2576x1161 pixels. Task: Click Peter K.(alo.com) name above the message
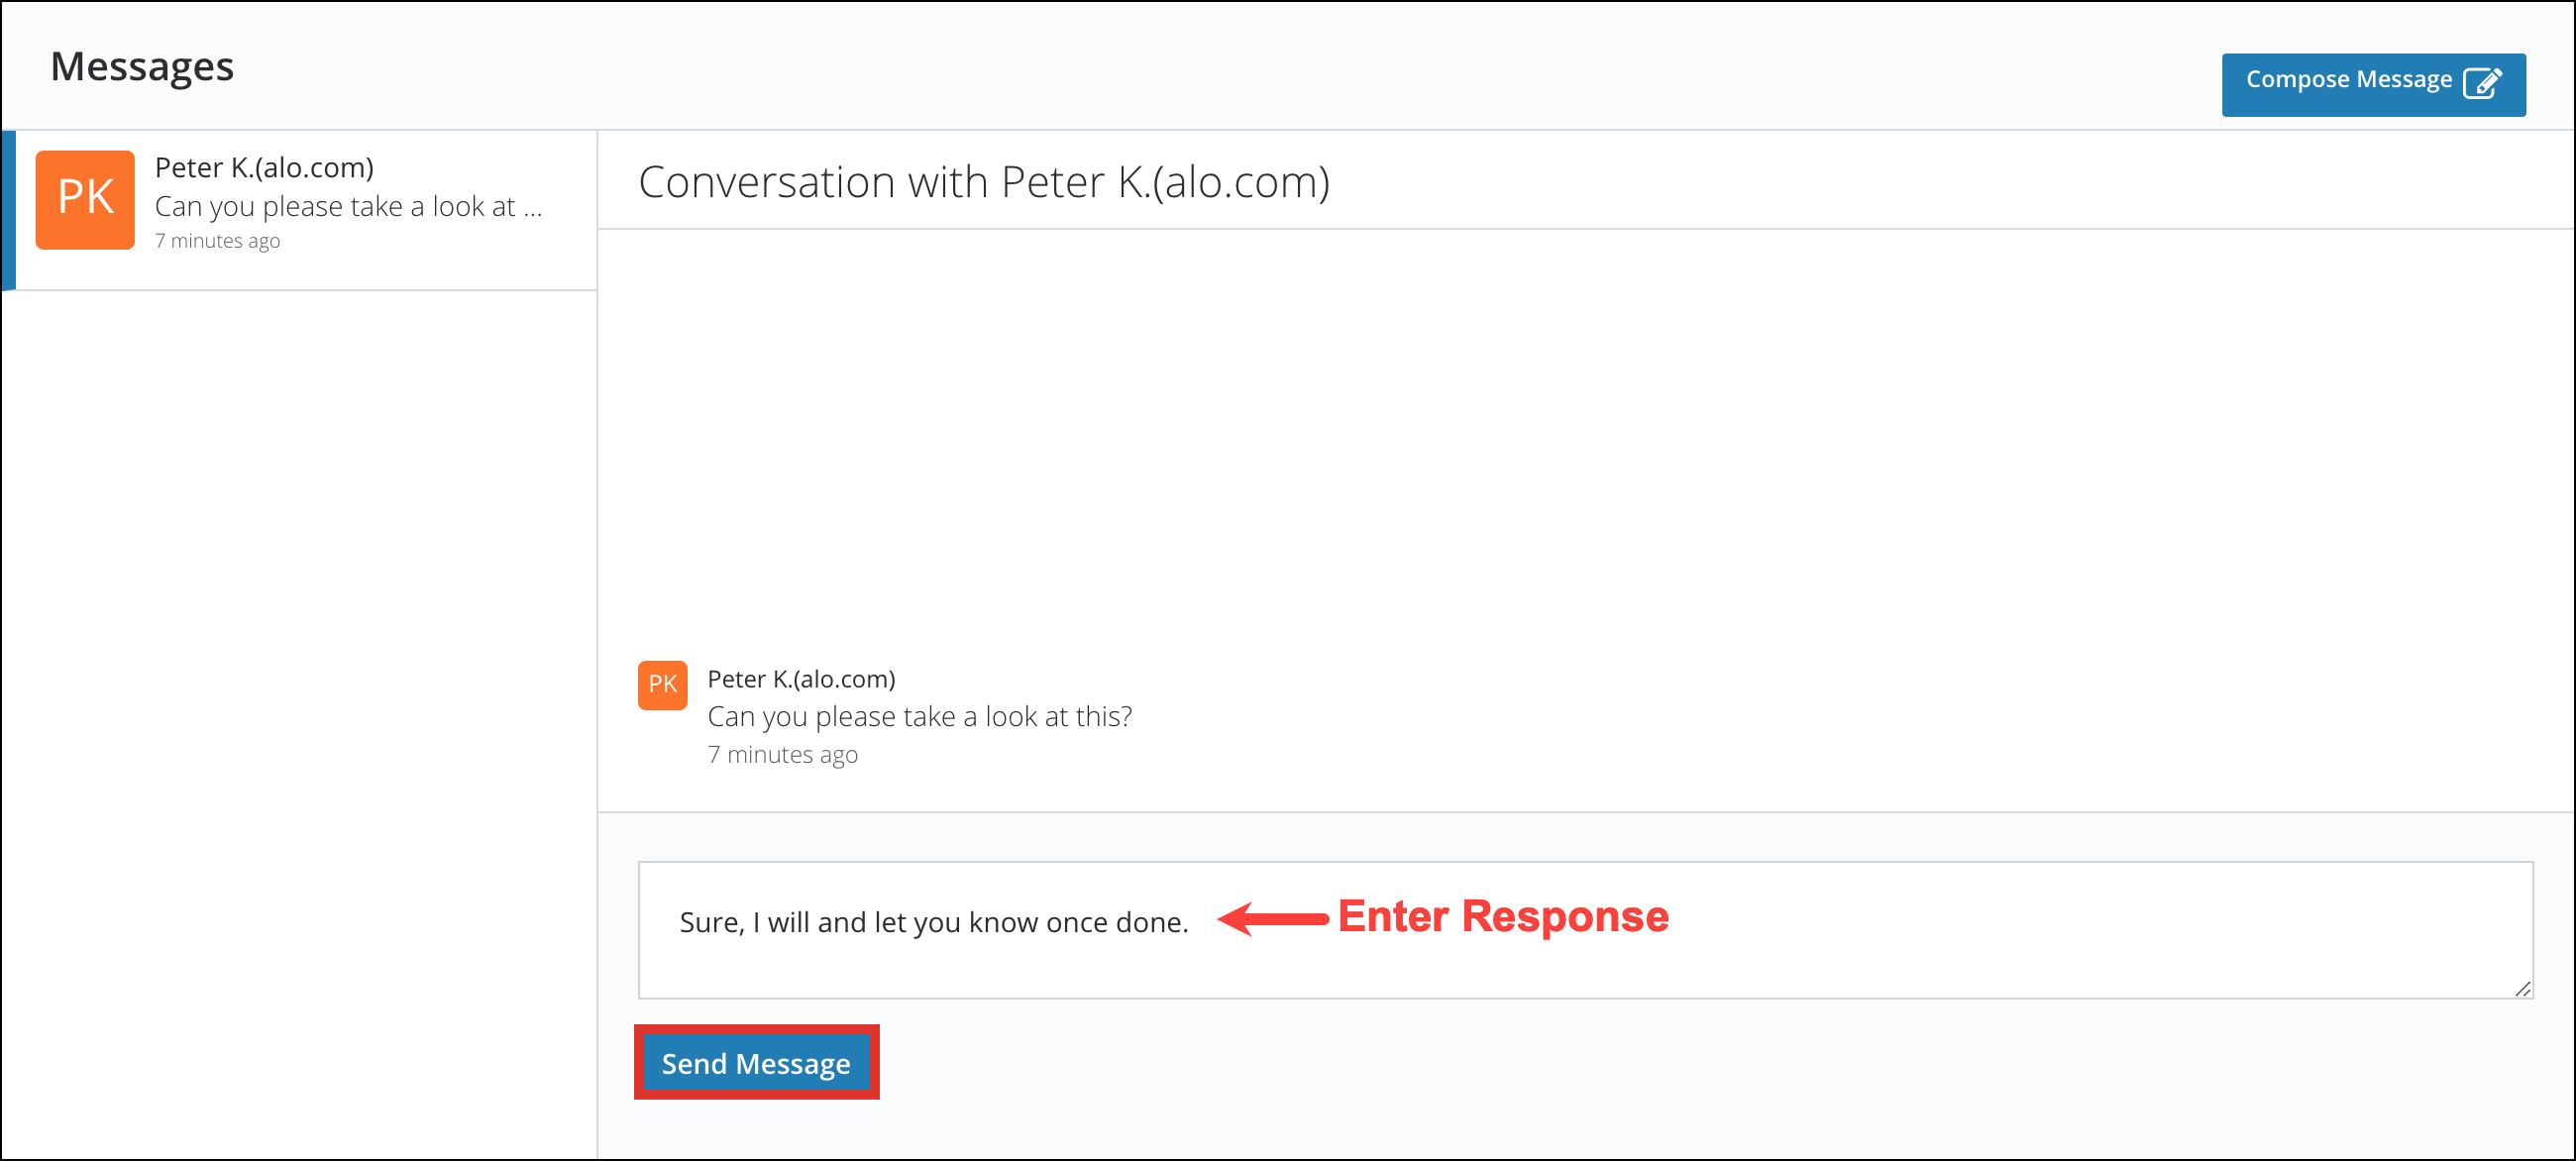coord(801,679)
